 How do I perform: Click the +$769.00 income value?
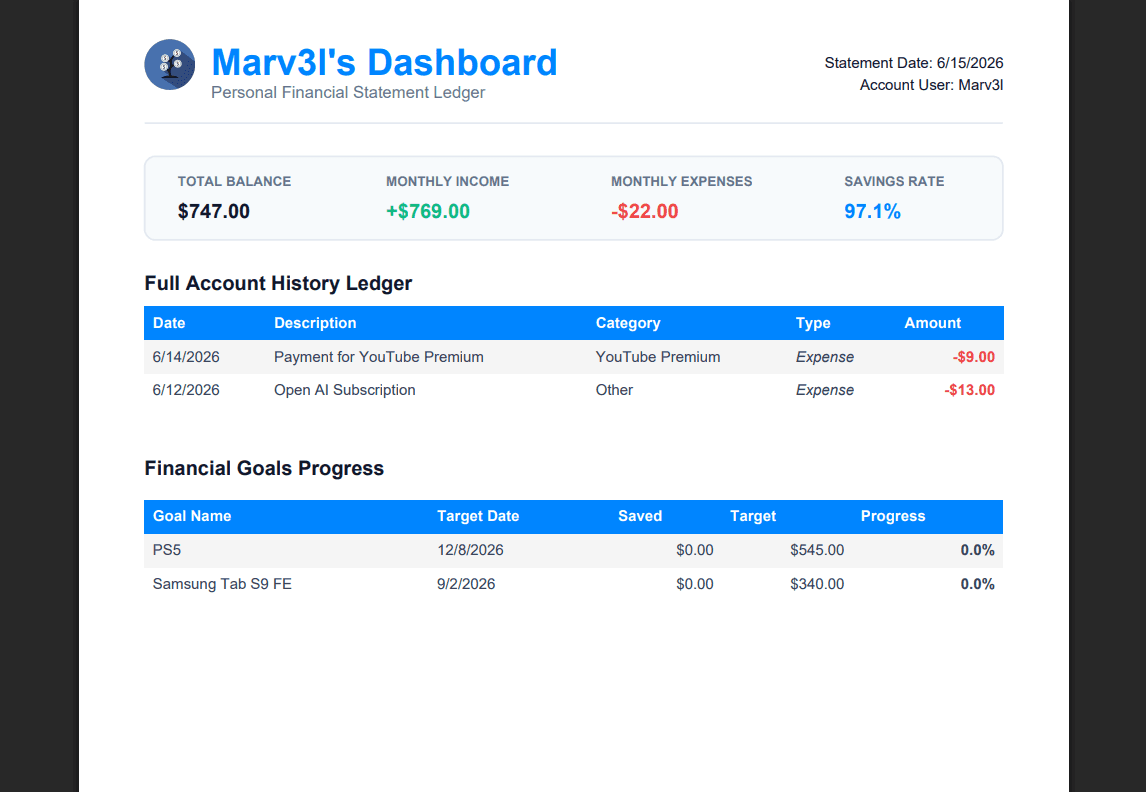coord(428,211)
